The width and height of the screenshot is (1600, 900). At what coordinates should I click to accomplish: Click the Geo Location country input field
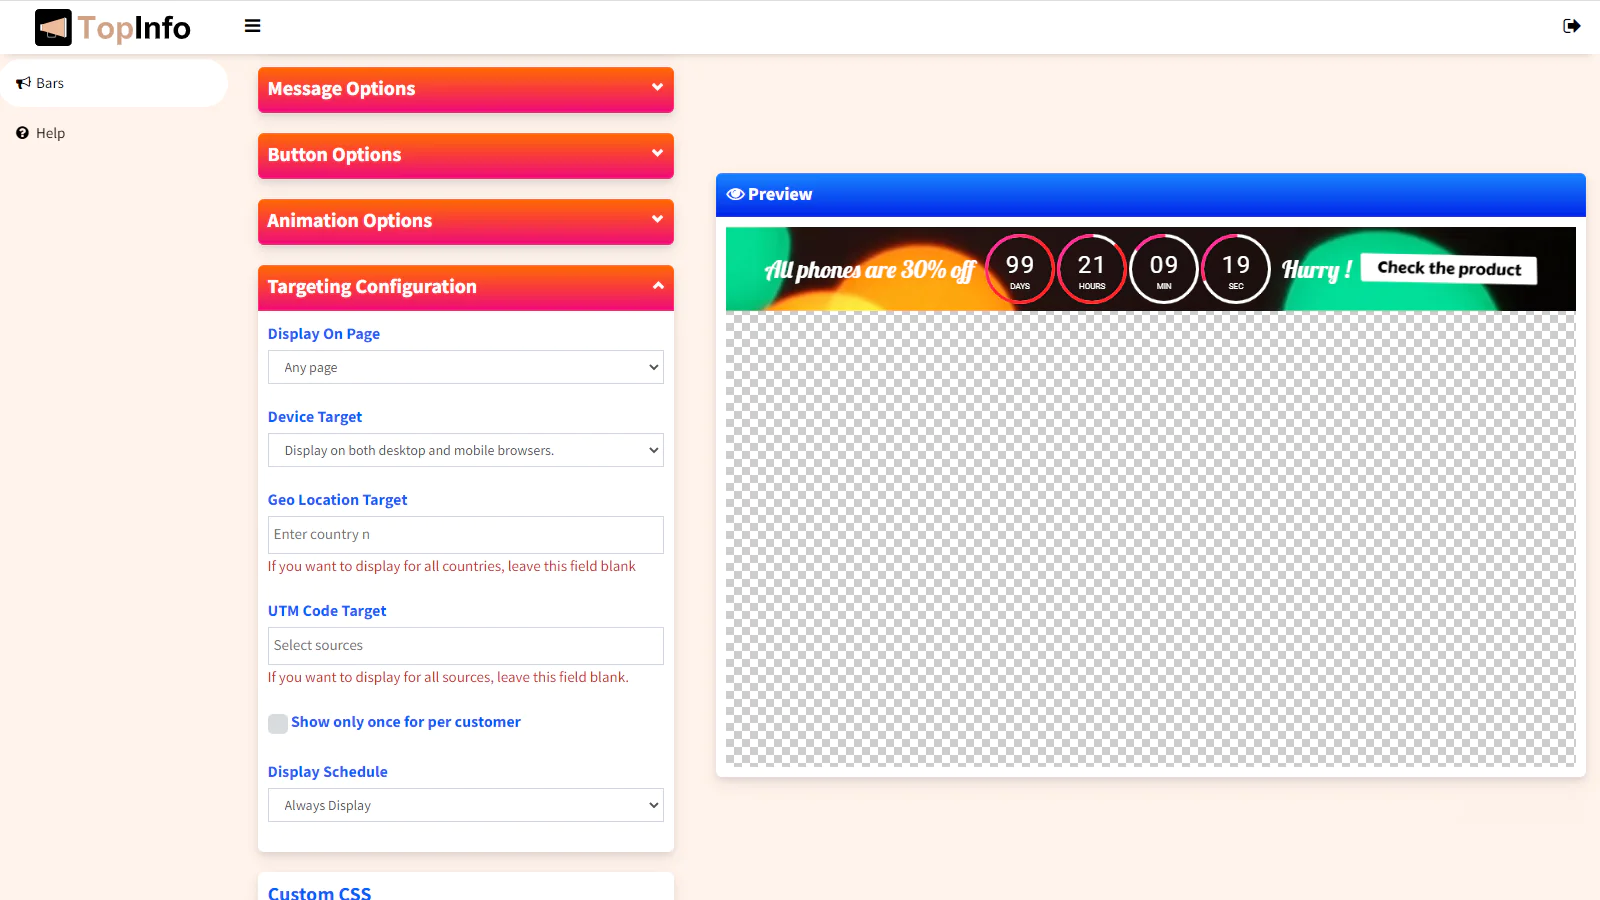pos(465,535)
